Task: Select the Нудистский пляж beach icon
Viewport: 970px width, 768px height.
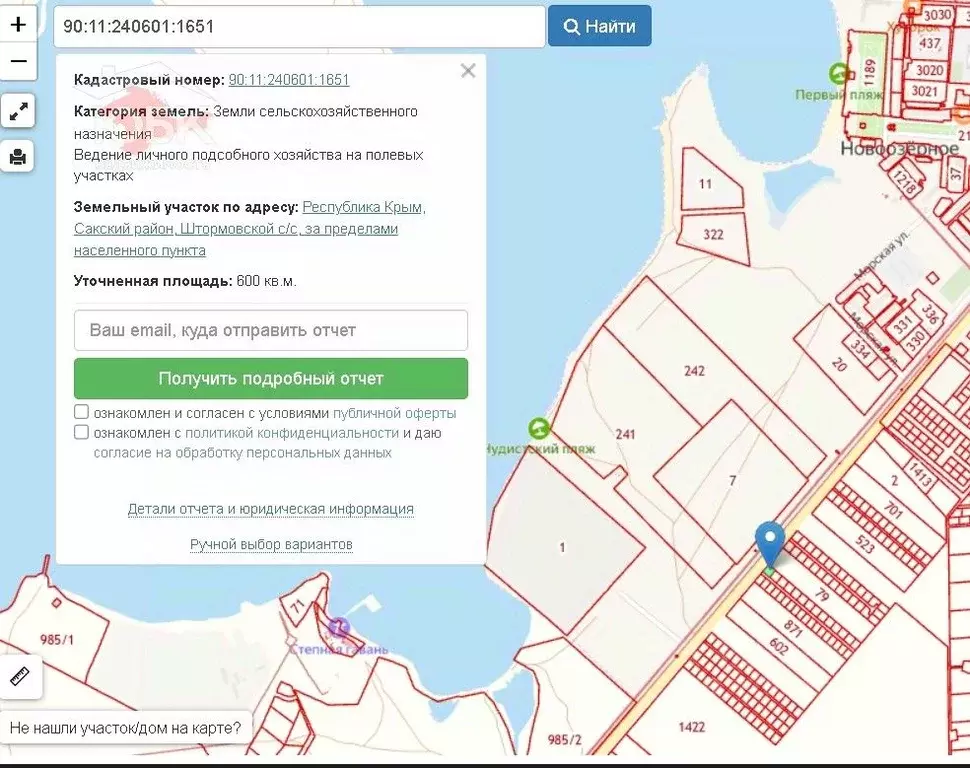Action: [539, 428]
